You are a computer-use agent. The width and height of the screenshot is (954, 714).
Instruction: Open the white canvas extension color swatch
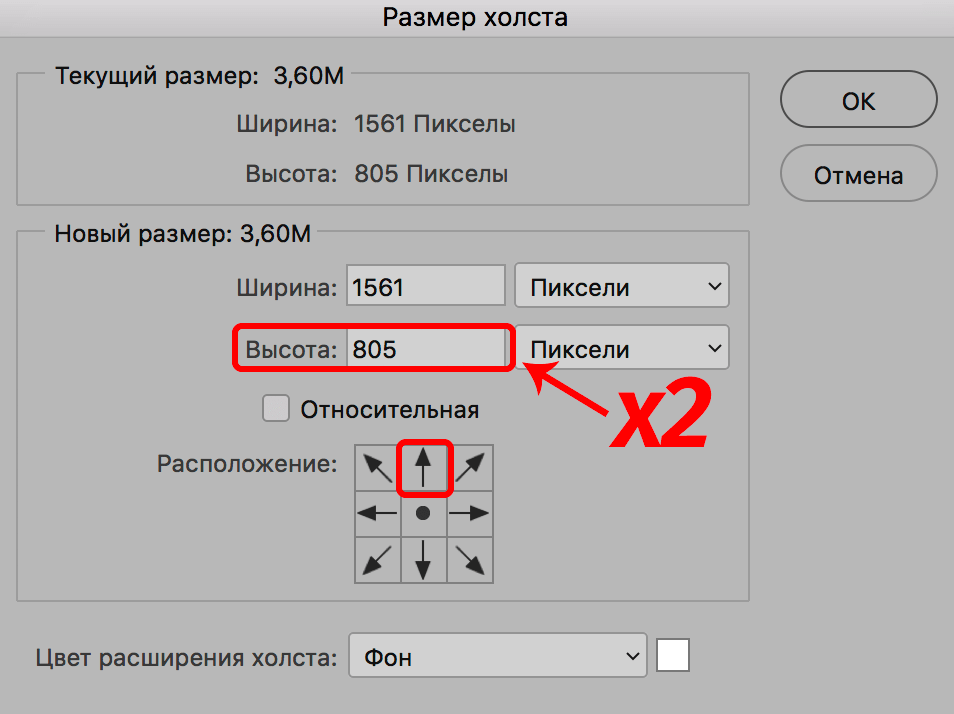click(673, 656)
